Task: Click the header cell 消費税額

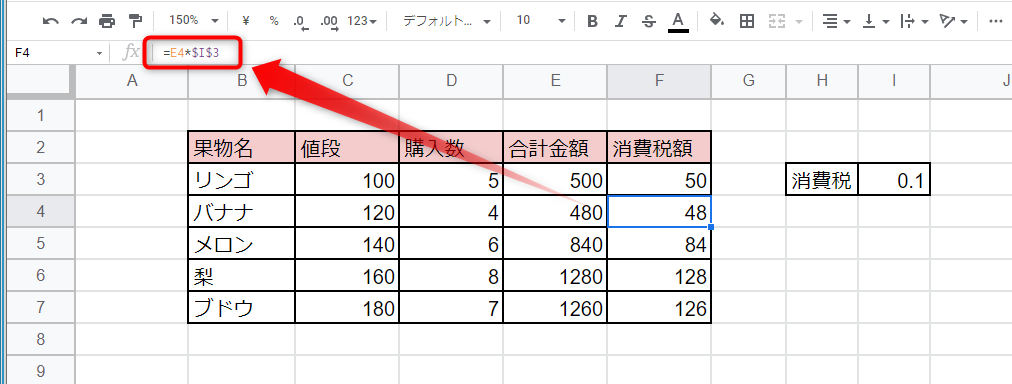Action: tap(659, 148)
